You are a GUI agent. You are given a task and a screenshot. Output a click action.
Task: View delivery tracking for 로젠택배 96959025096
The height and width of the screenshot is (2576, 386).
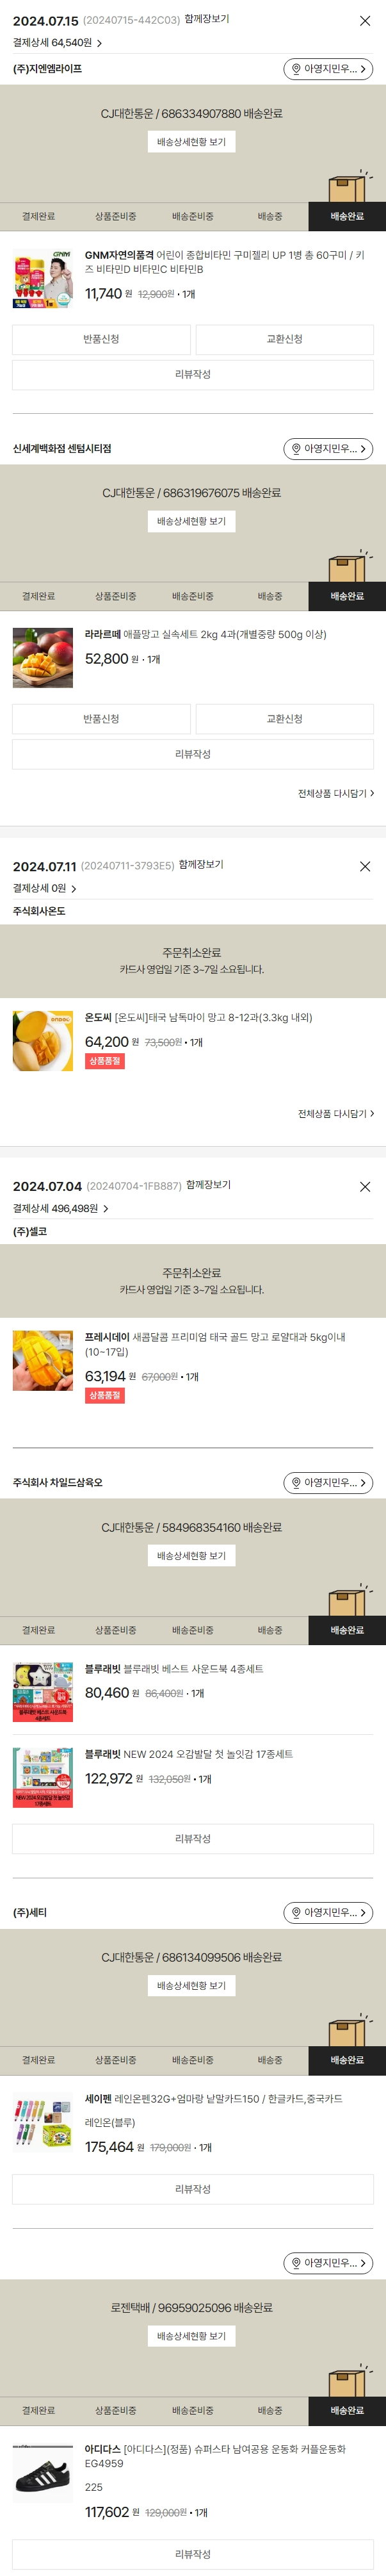(191, 2336)
